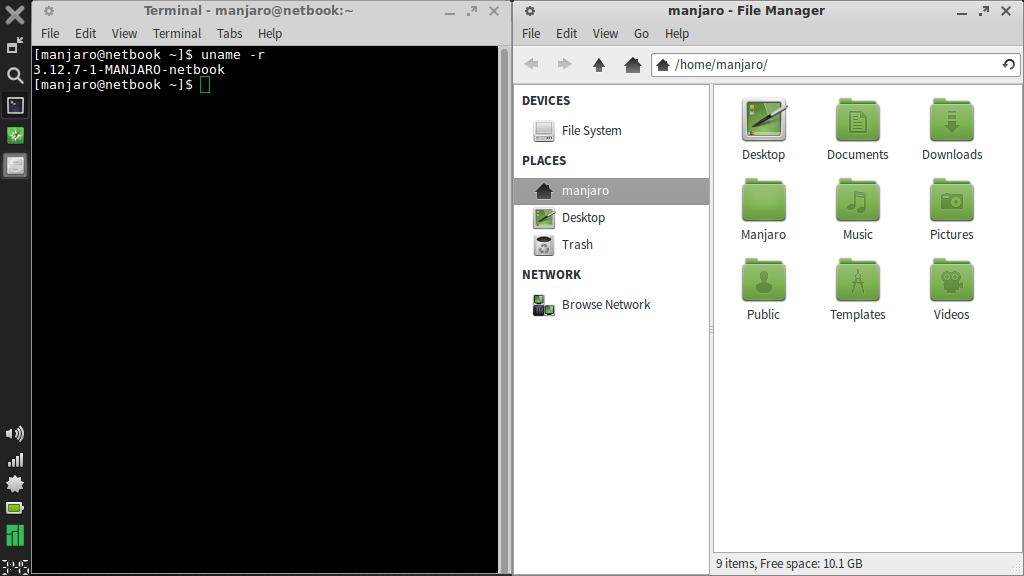This screenshot has width=1024, height=576.
Task: Open Terminal menu in Terminal window
Action: (177, 33)
